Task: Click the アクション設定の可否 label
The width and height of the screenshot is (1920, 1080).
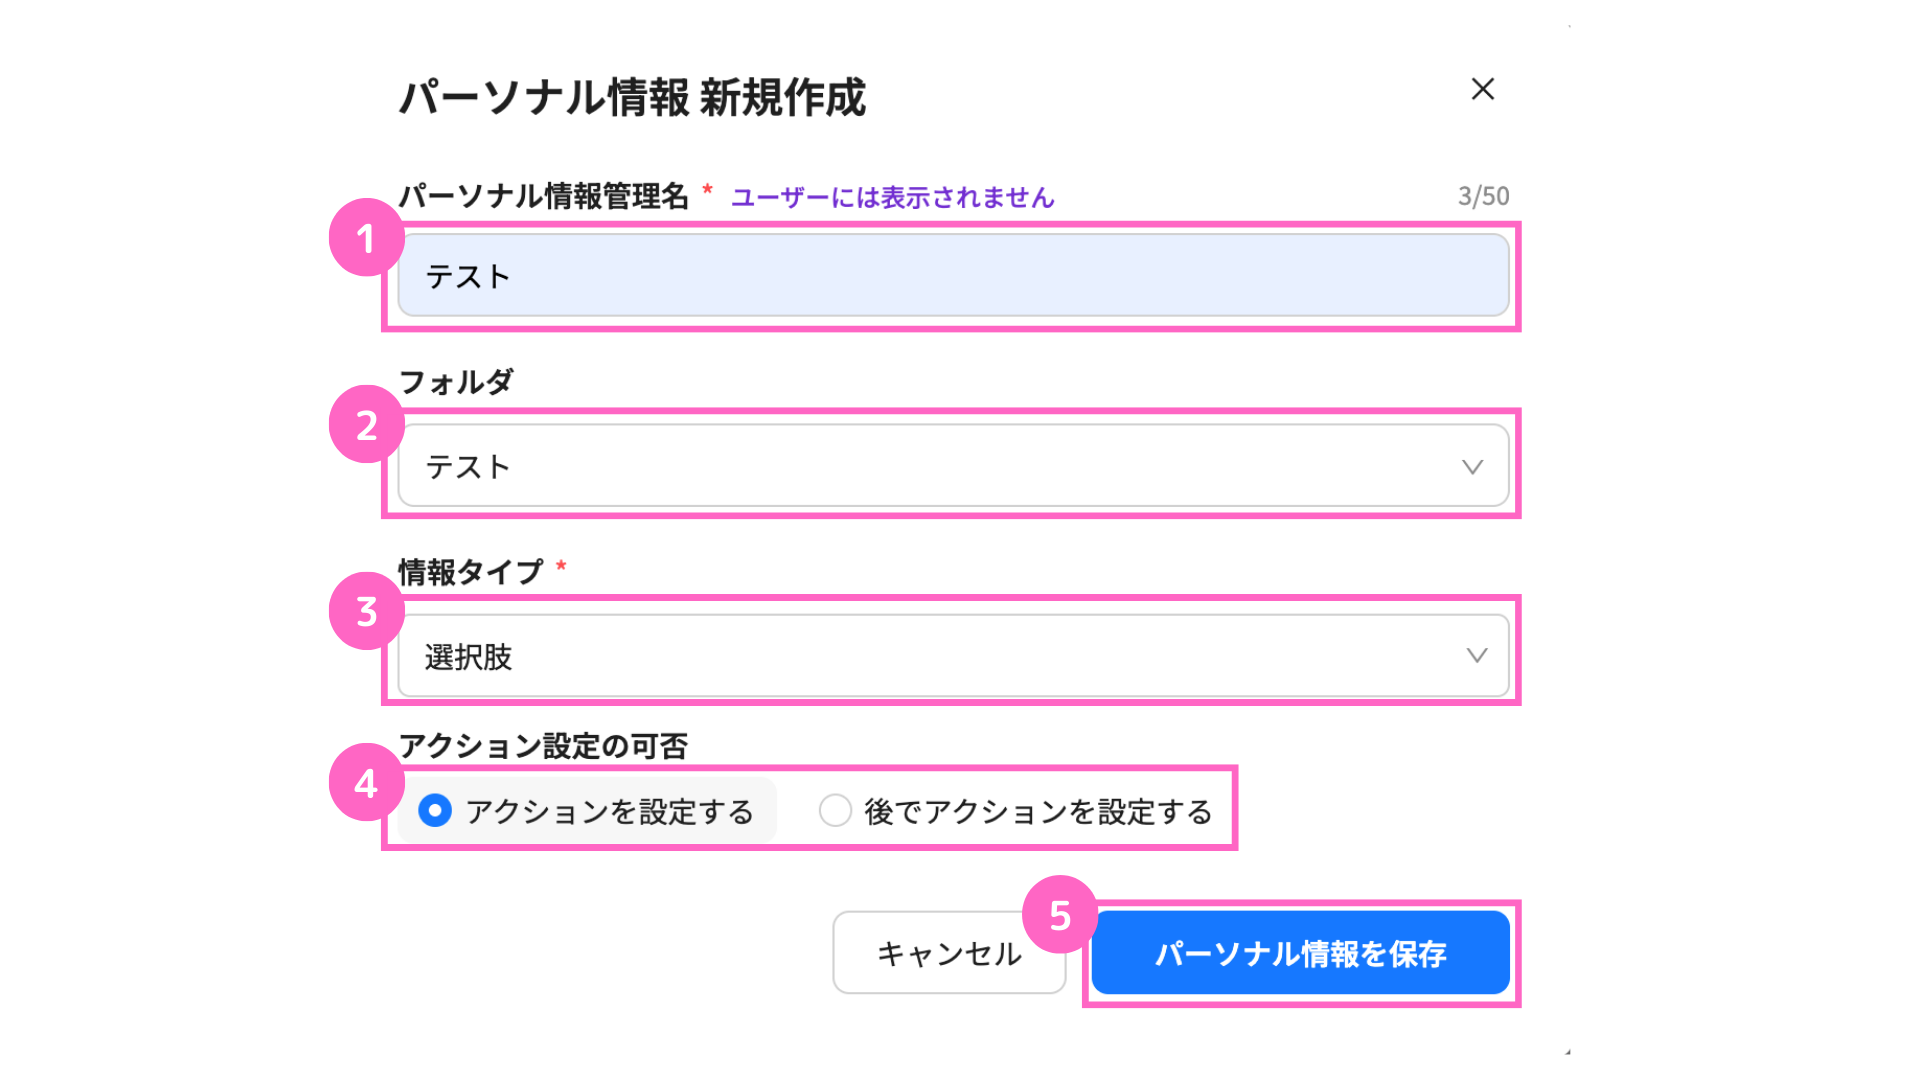Action: 543,746
